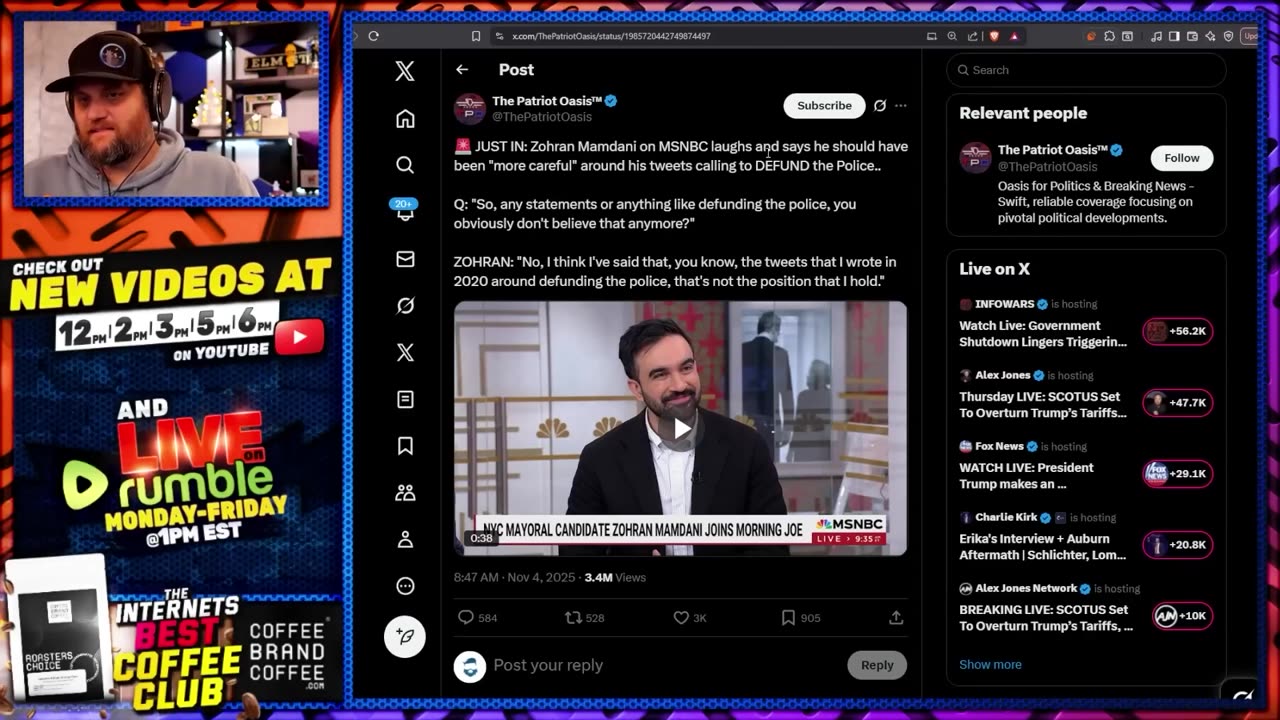Click browser Update button
Image resolution: width=1280 pixels, height=720 pixels.
click(1250, 36)
